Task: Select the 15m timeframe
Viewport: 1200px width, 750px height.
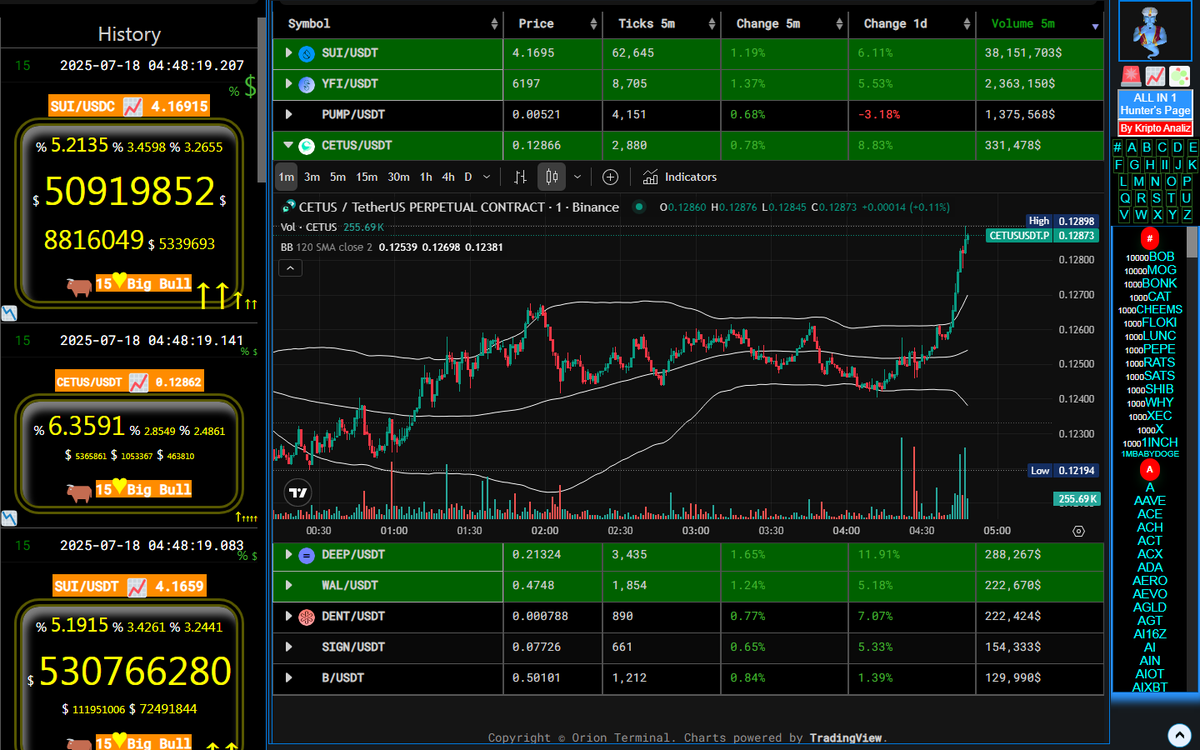Action: click(x=367, y=177)
